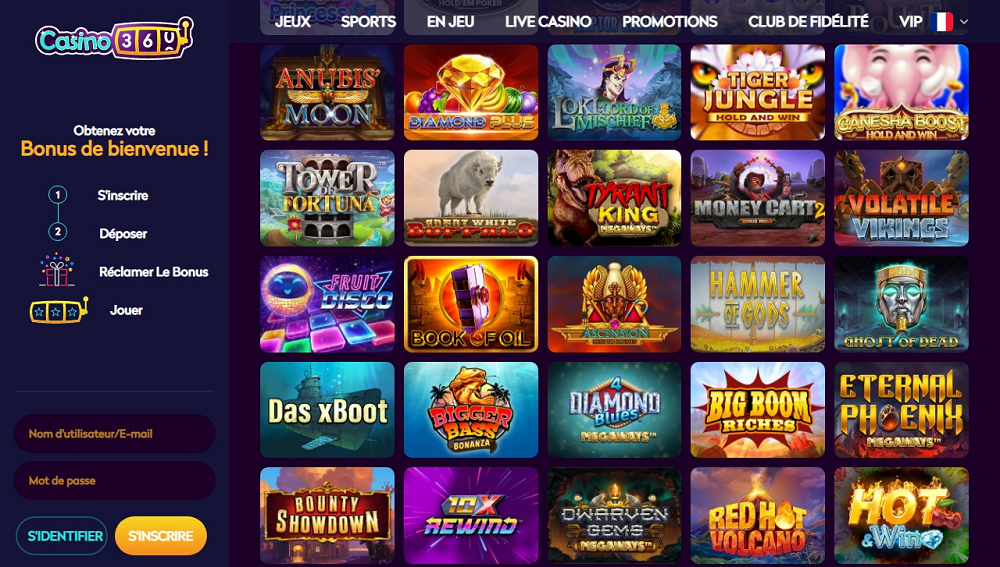This screenshot has width=1000, height=567.
Task: Click the French flag language icon
Action: (941, 22)
